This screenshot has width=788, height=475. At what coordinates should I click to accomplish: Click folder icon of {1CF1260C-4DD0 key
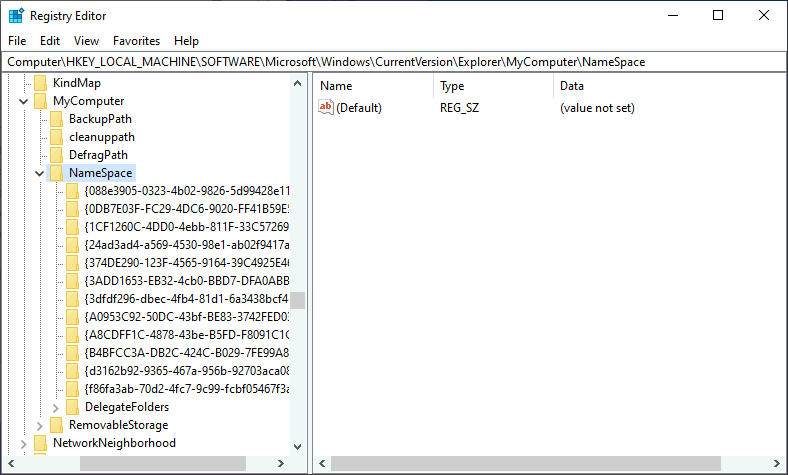point(73,227)
